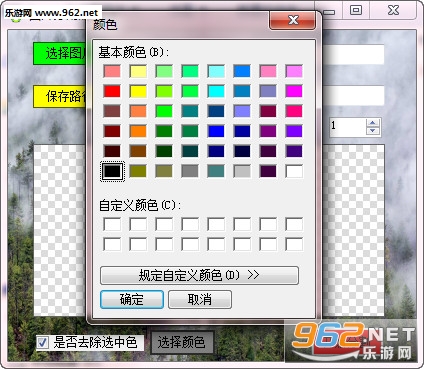Select the white basic color swatch

click(x=294, y=171)
